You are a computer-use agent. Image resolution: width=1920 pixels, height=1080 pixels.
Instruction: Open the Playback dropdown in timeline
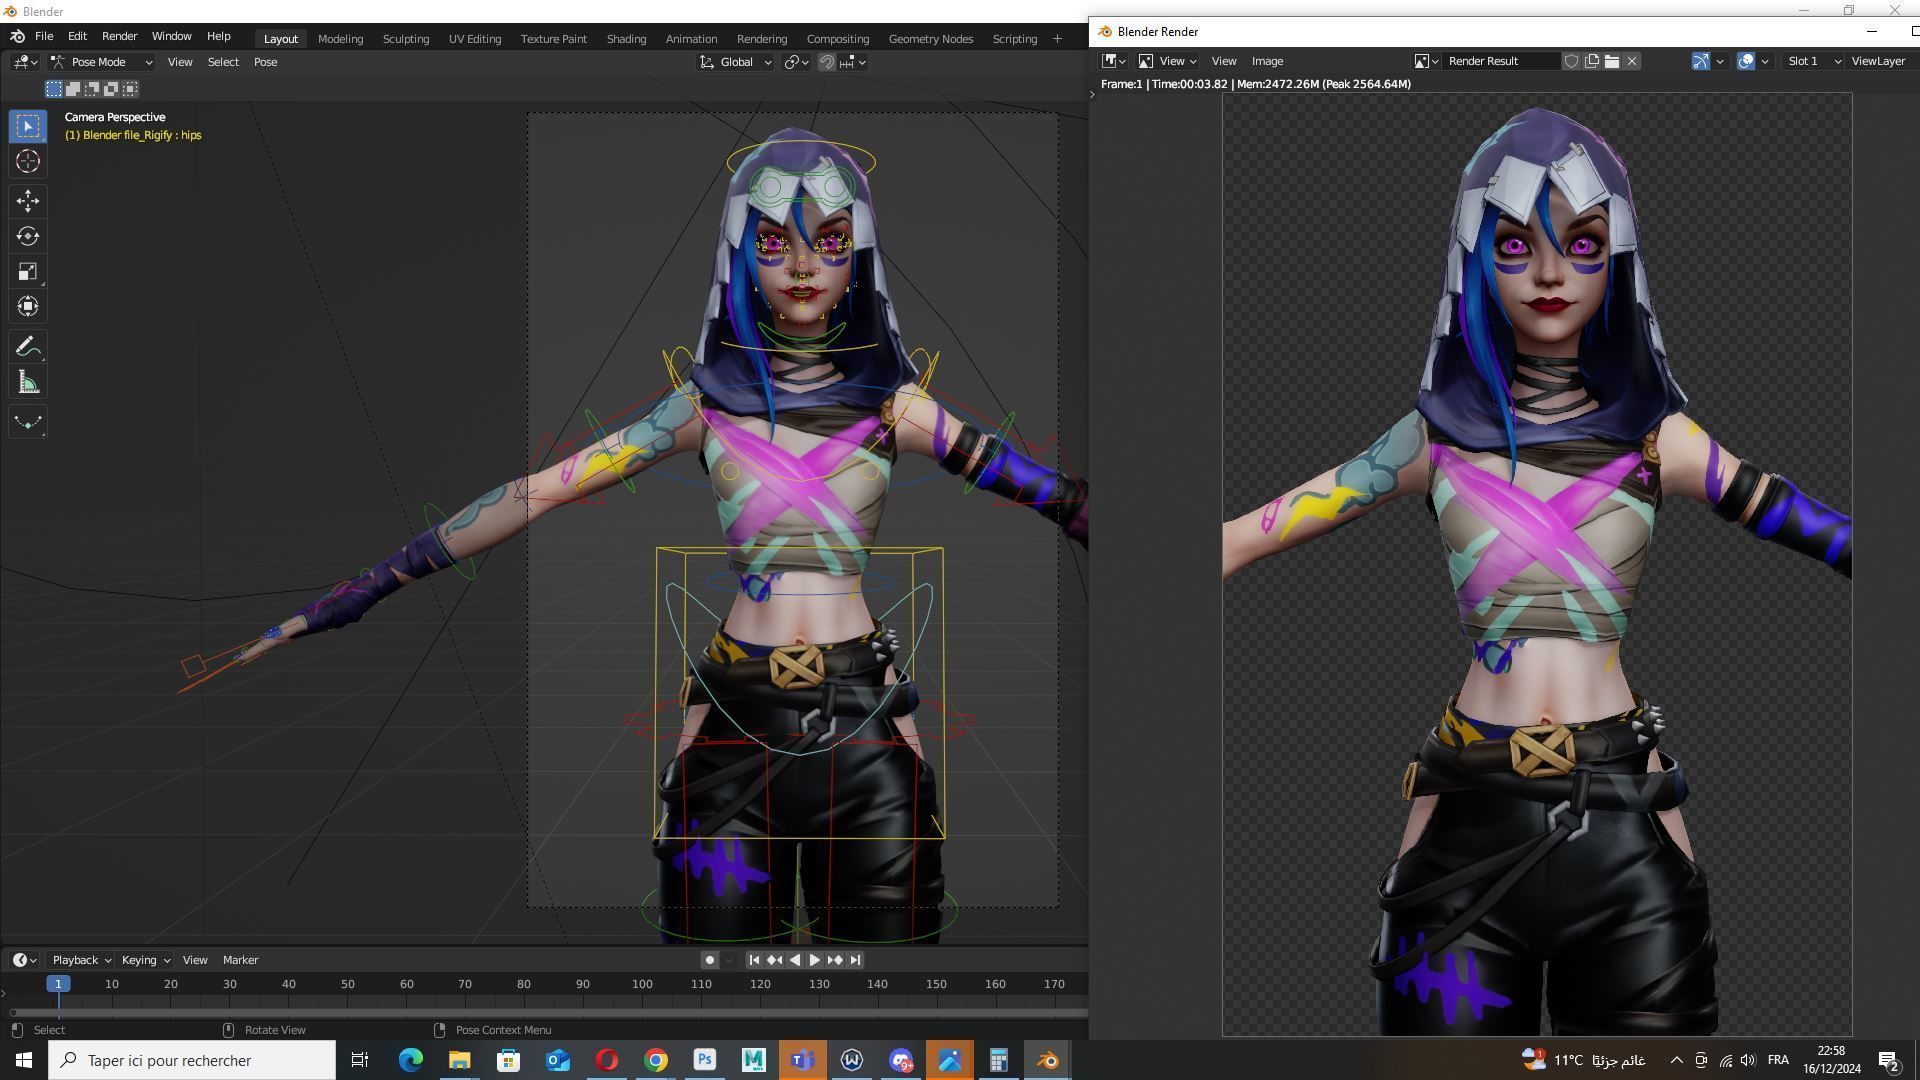[81, 960]
